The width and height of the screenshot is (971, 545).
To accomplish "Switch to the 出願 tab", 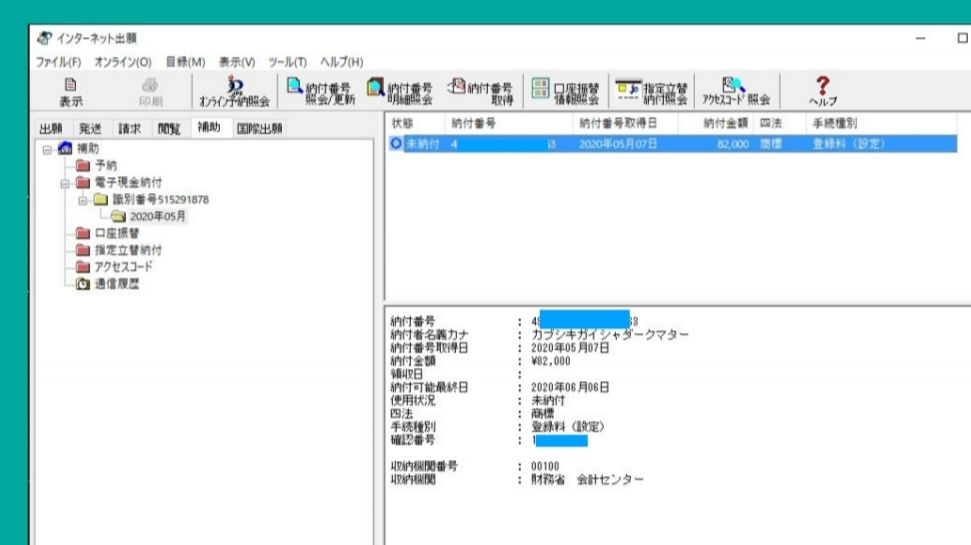I will coord(50,128).
